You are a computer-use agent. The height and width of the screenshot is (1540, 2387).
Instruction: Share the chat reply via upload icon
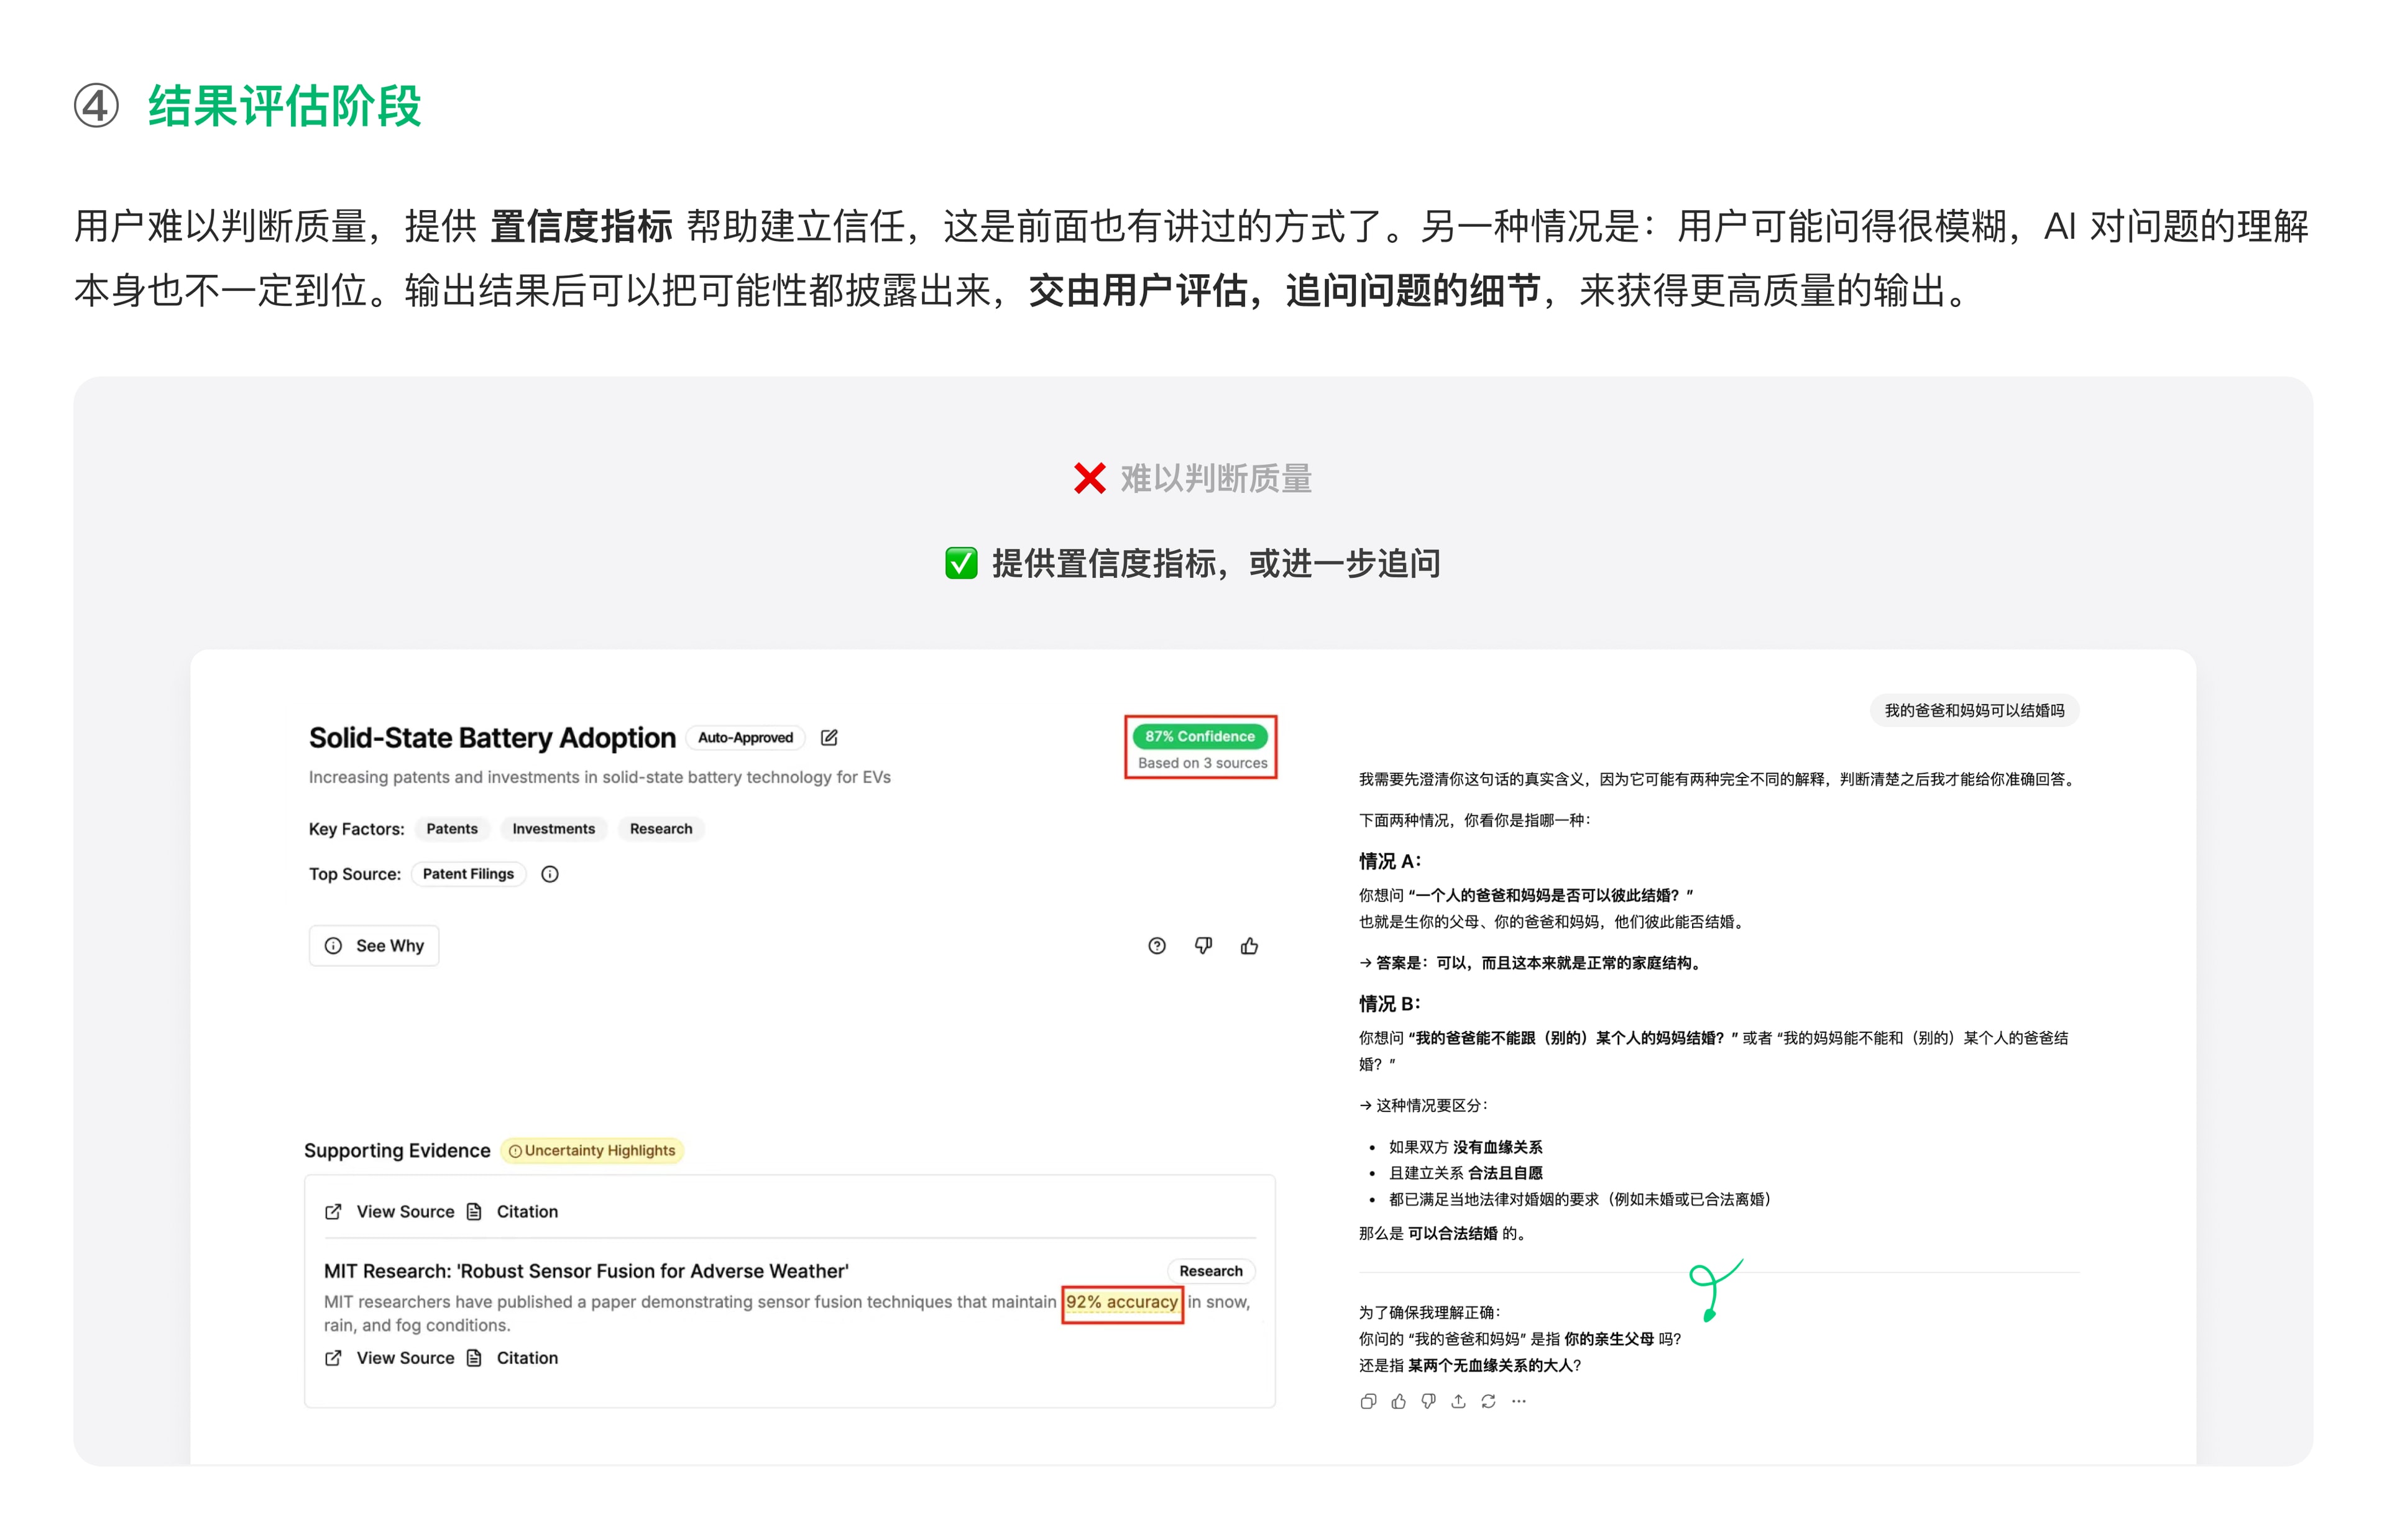[x=1458, y=1401]
